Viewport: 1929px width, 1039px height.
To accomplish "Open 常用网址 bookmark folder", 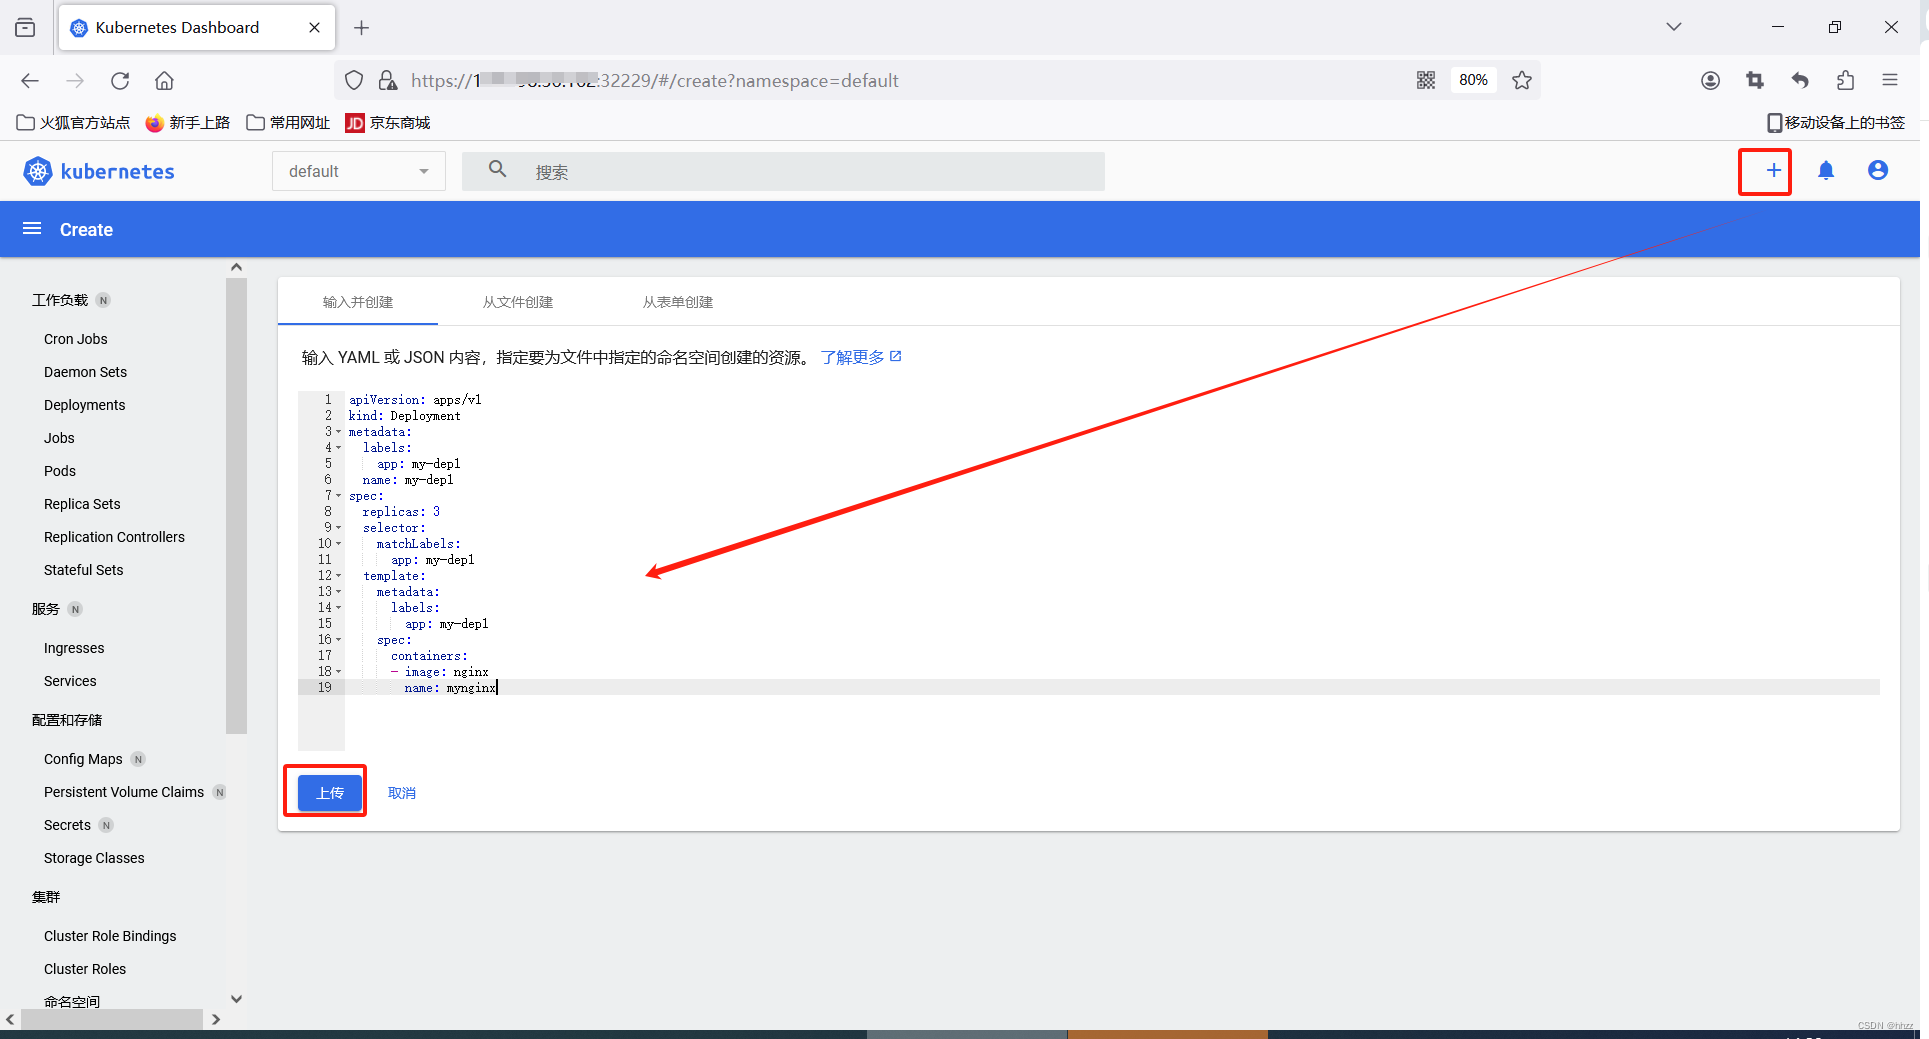I will point(288,123).
